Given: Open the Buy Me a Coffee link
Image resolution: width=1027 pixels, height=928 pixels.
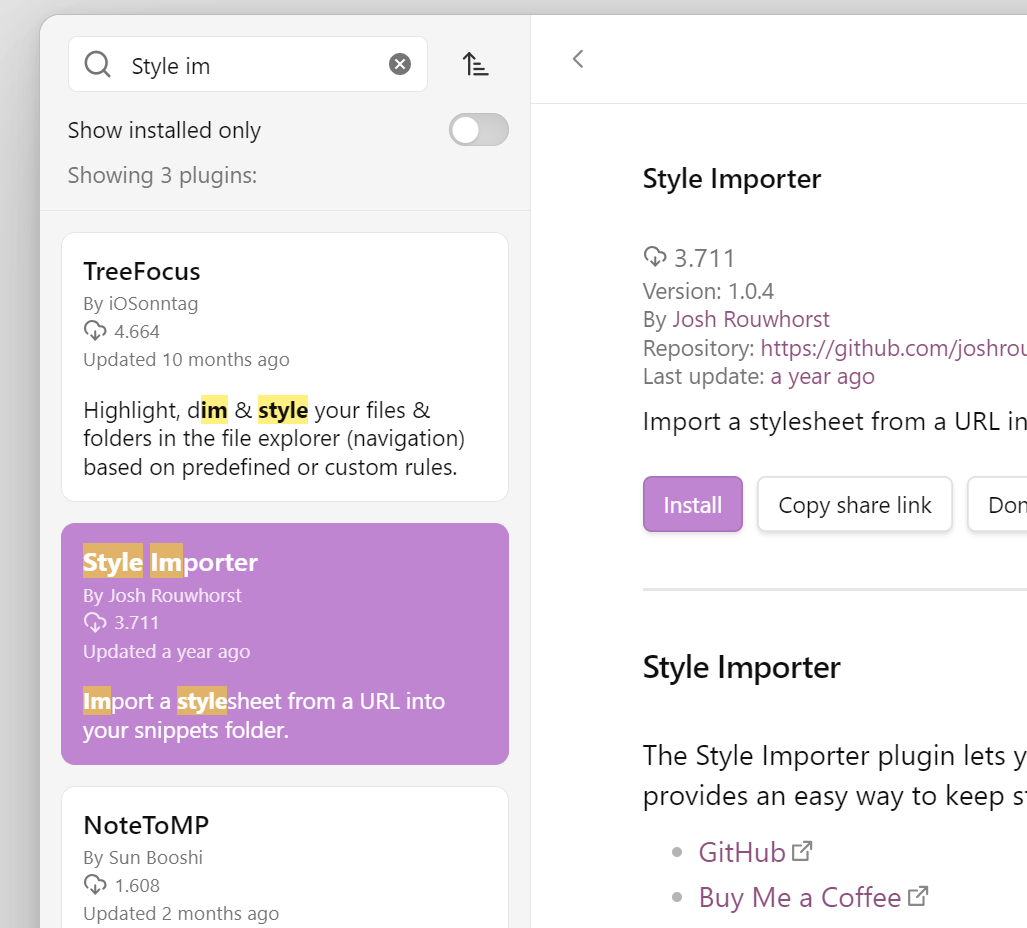Looking at the screenshot, I should 799,898.
